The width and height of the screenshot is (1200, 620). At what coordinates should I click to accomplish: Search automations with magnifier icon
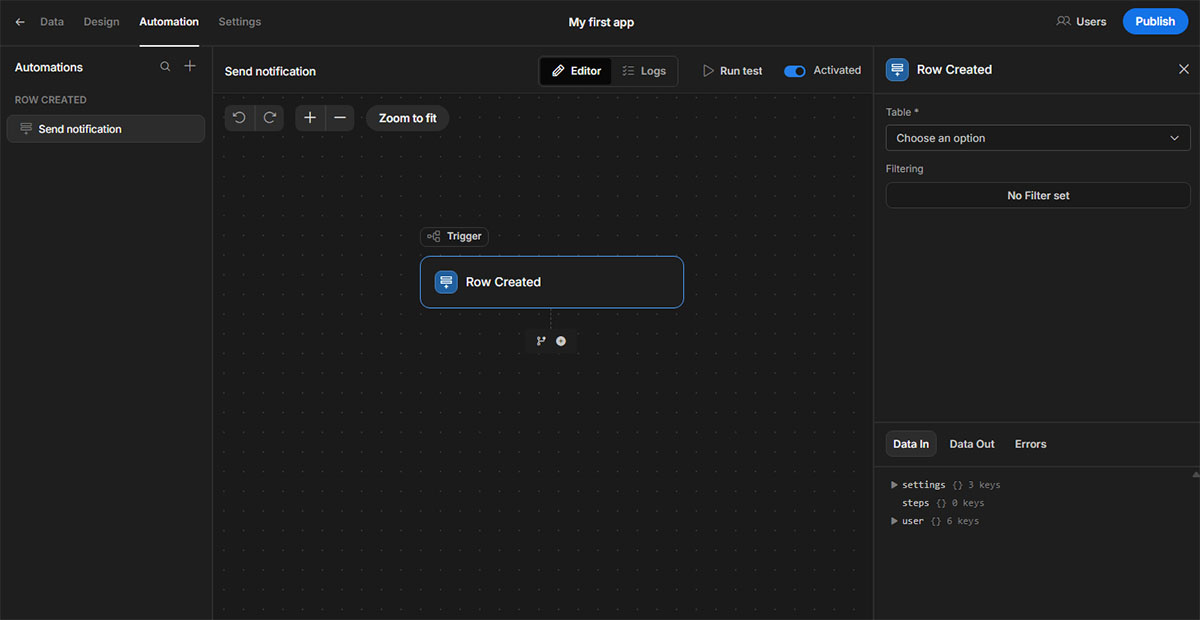(x=165, y=67)
